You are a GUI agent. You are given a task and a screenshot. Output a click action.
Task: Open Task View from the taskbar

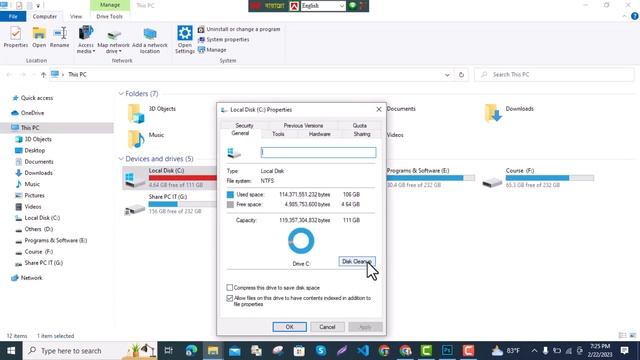(x=168, y=351)
